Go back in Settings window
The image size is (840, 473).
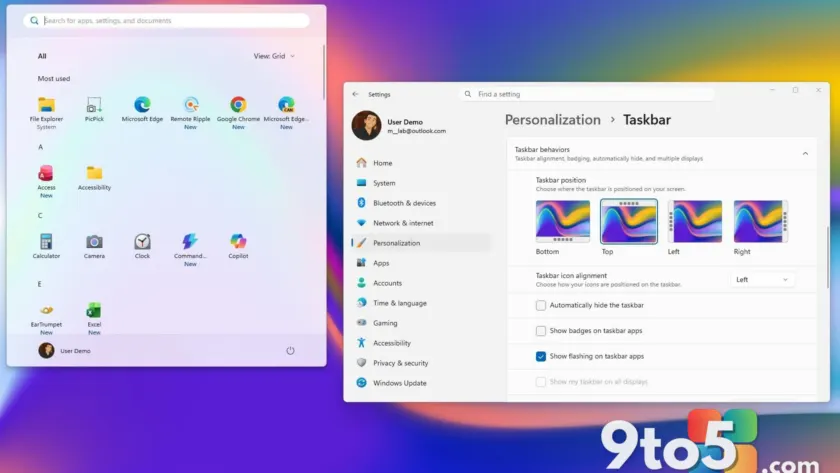pyautogui.click(x=355, y=94)
